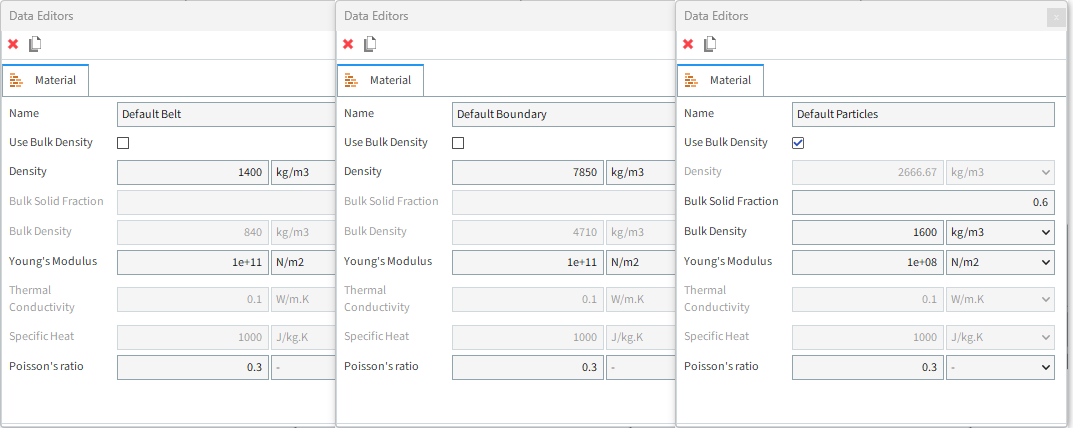1073x428 pixels.
Task: Click red delete icon in Default Boundary editor
Action: click(x=348, y=44)
